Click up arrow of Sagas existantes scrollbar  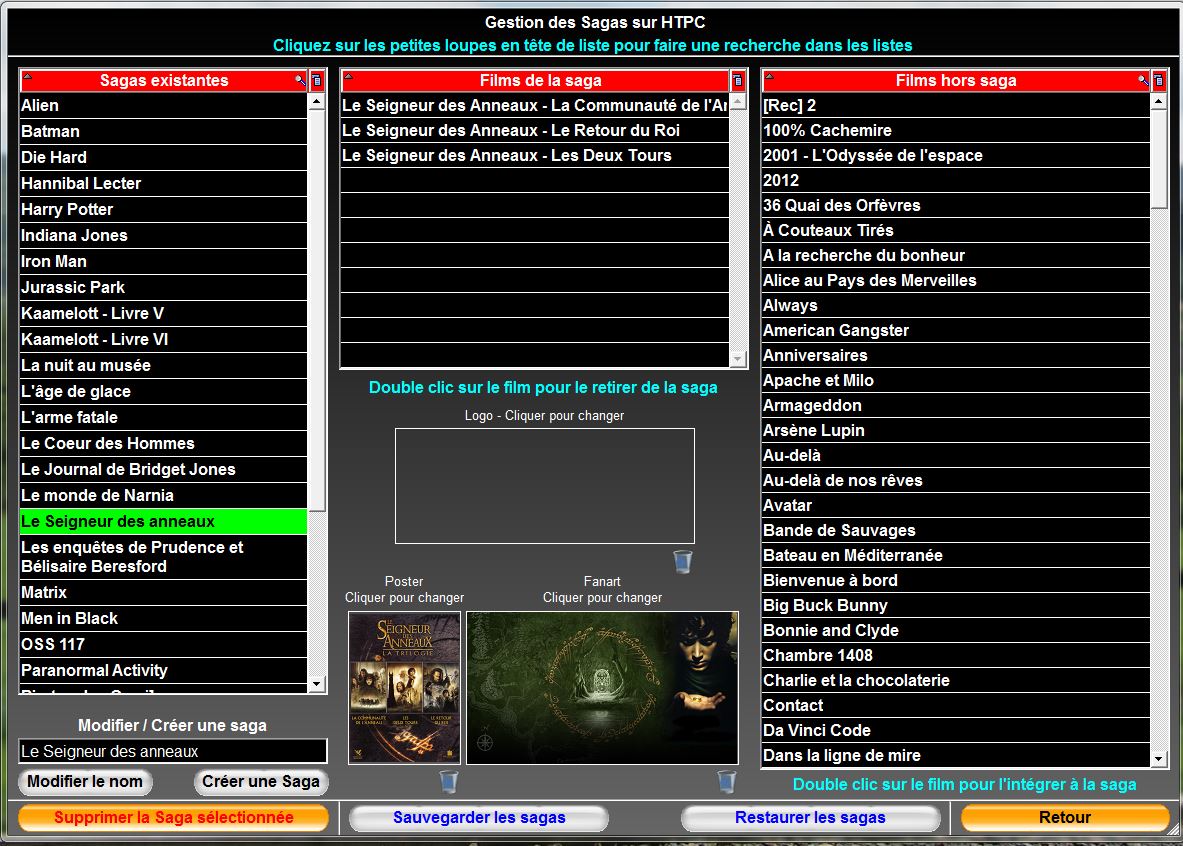pyautogui.click(x=317, y=101)
